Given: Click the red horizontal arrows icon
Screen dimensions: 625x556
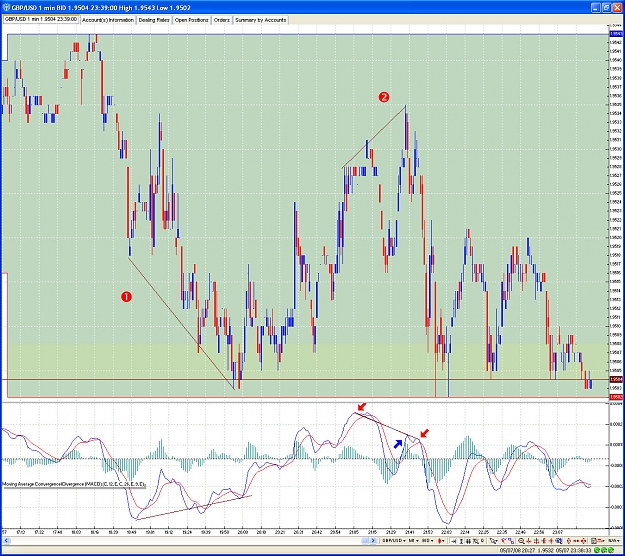Looking at the screenshot, I should (x=576, y=541).
